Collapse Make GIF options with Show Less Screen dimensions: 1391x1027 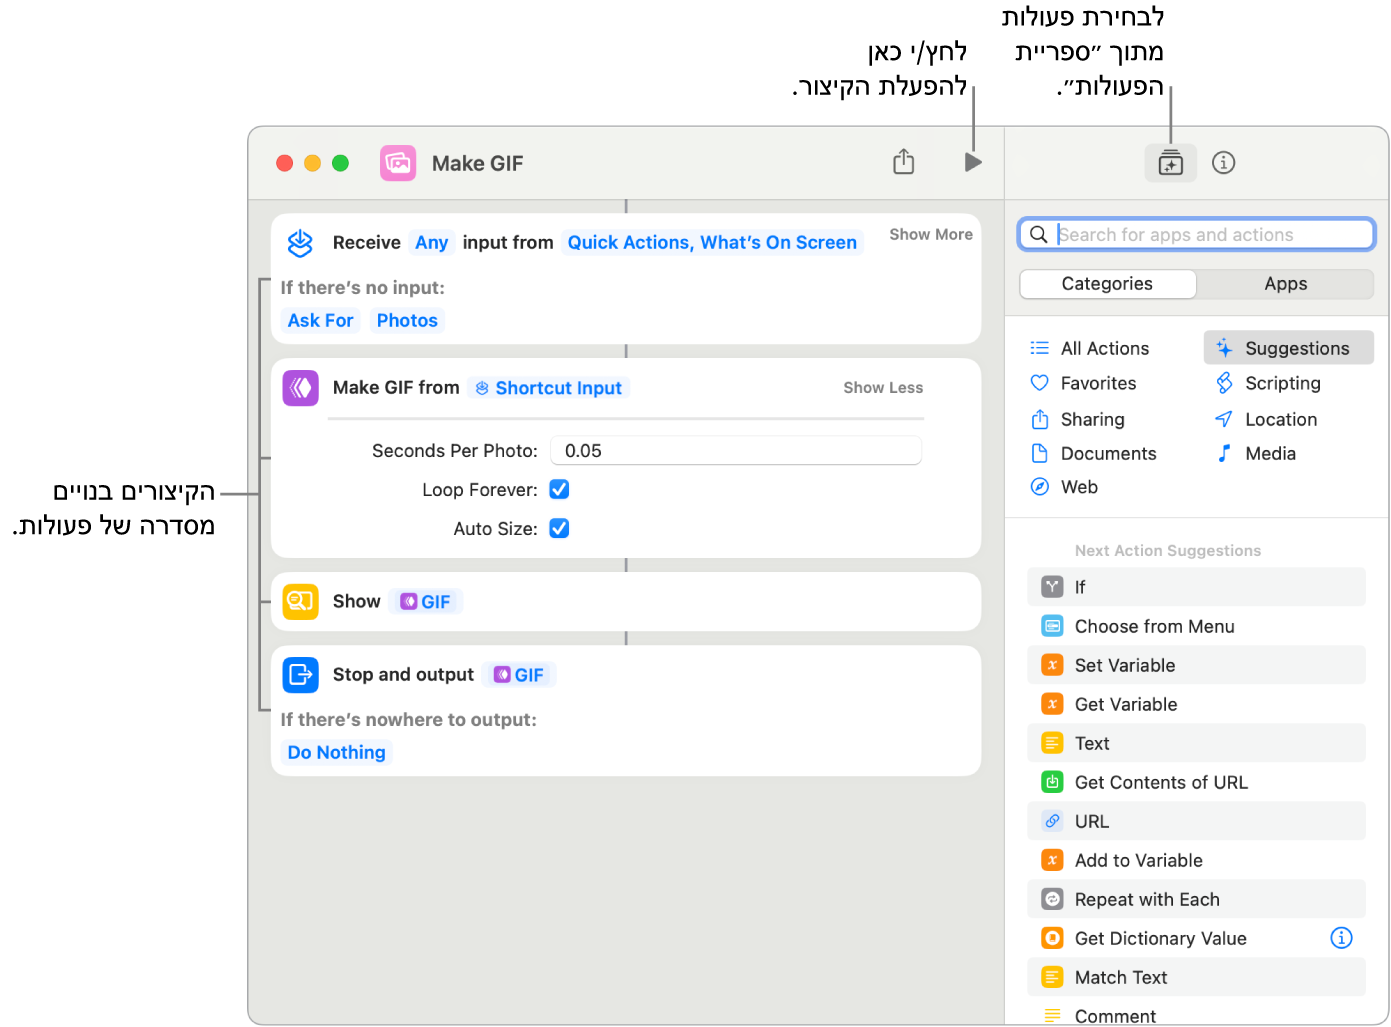883,388
